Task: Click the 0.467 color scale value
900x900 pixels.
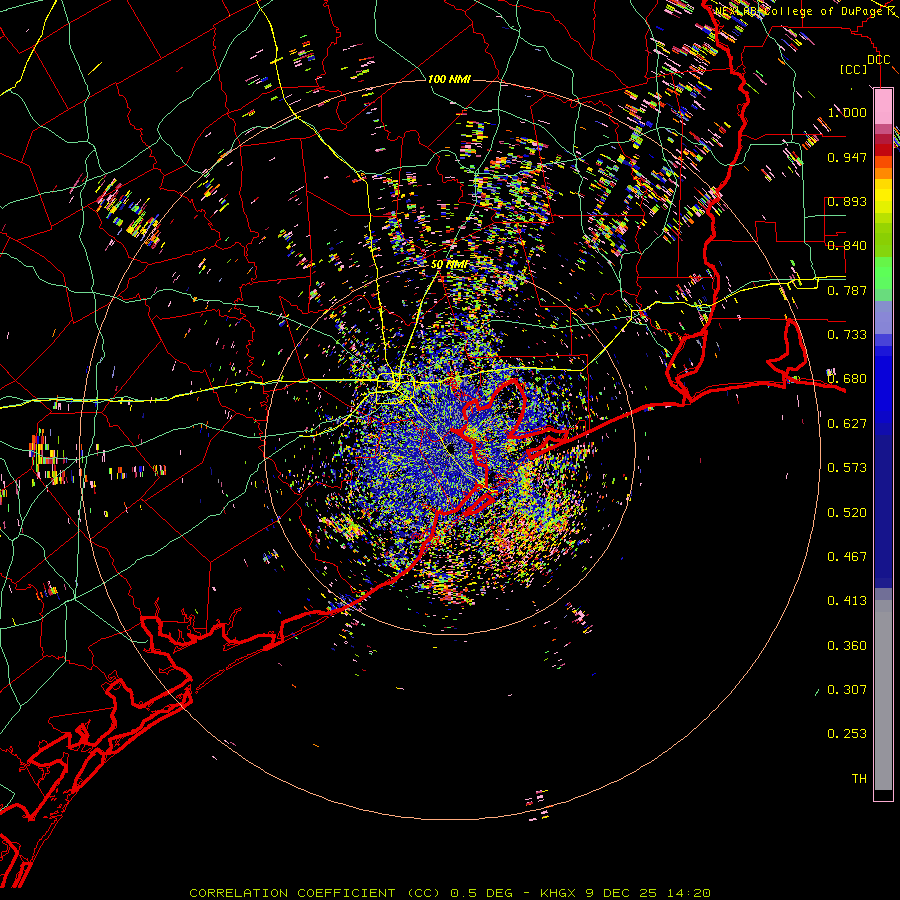Action: tap(847, 557)
